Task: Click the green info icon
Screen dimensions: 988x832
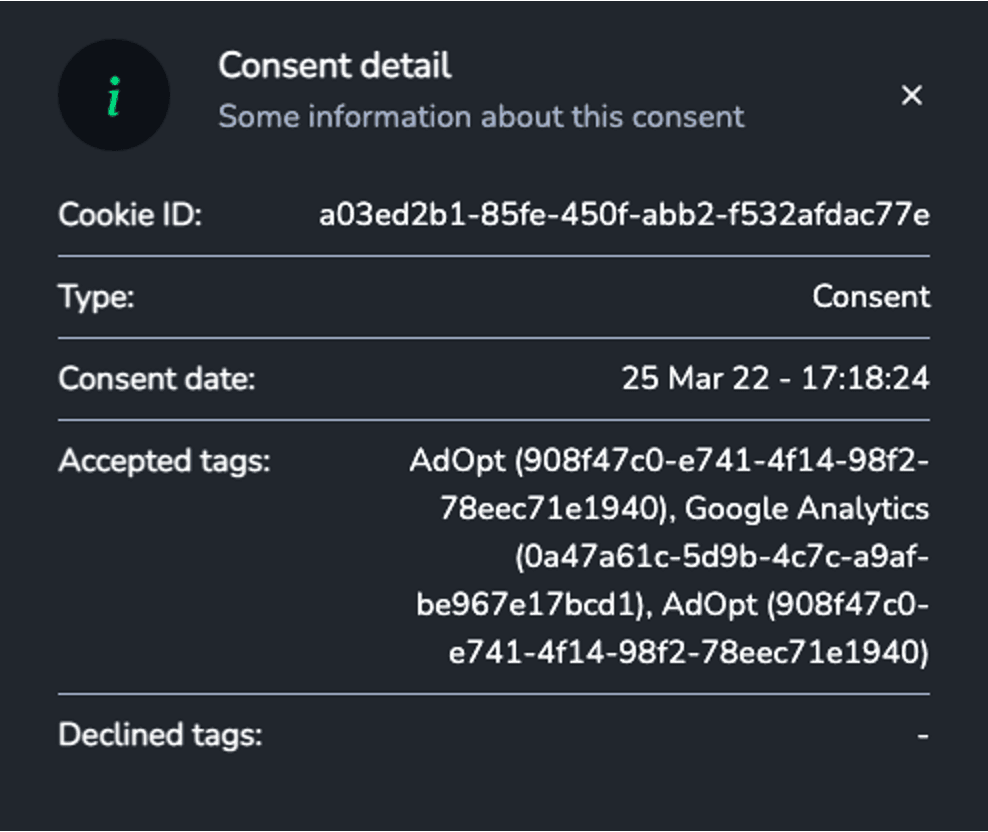Action: (114, 95)
